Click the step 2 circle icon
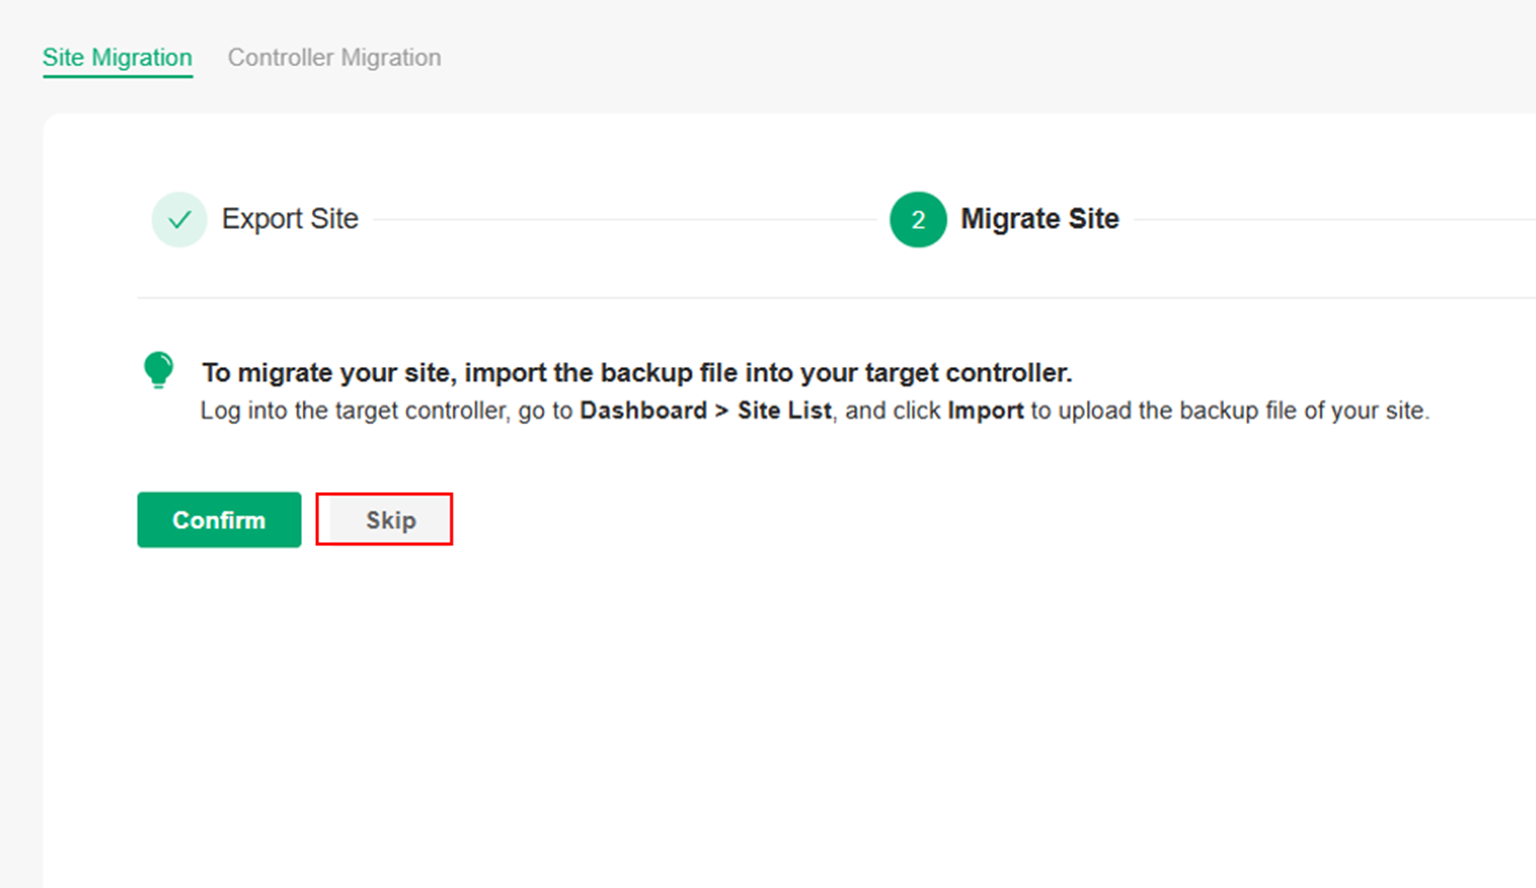 point(918,219)
